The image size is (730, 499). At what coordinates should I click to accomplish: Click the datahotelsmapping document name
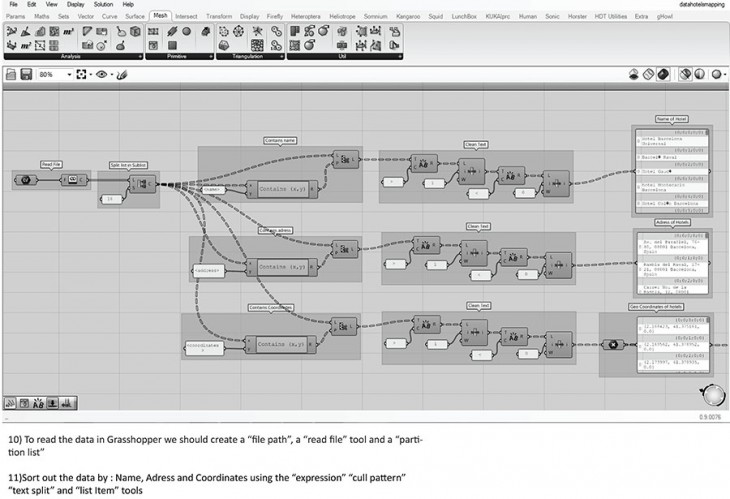pos(698,5)
